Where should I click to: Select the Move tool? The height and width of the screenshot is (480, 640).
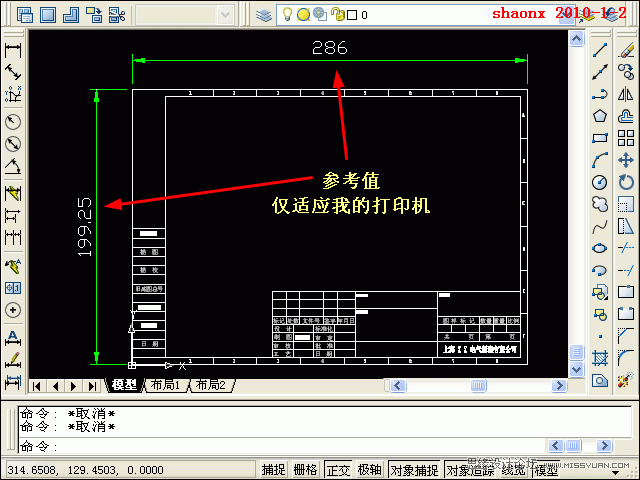click(x=626, y=160)
